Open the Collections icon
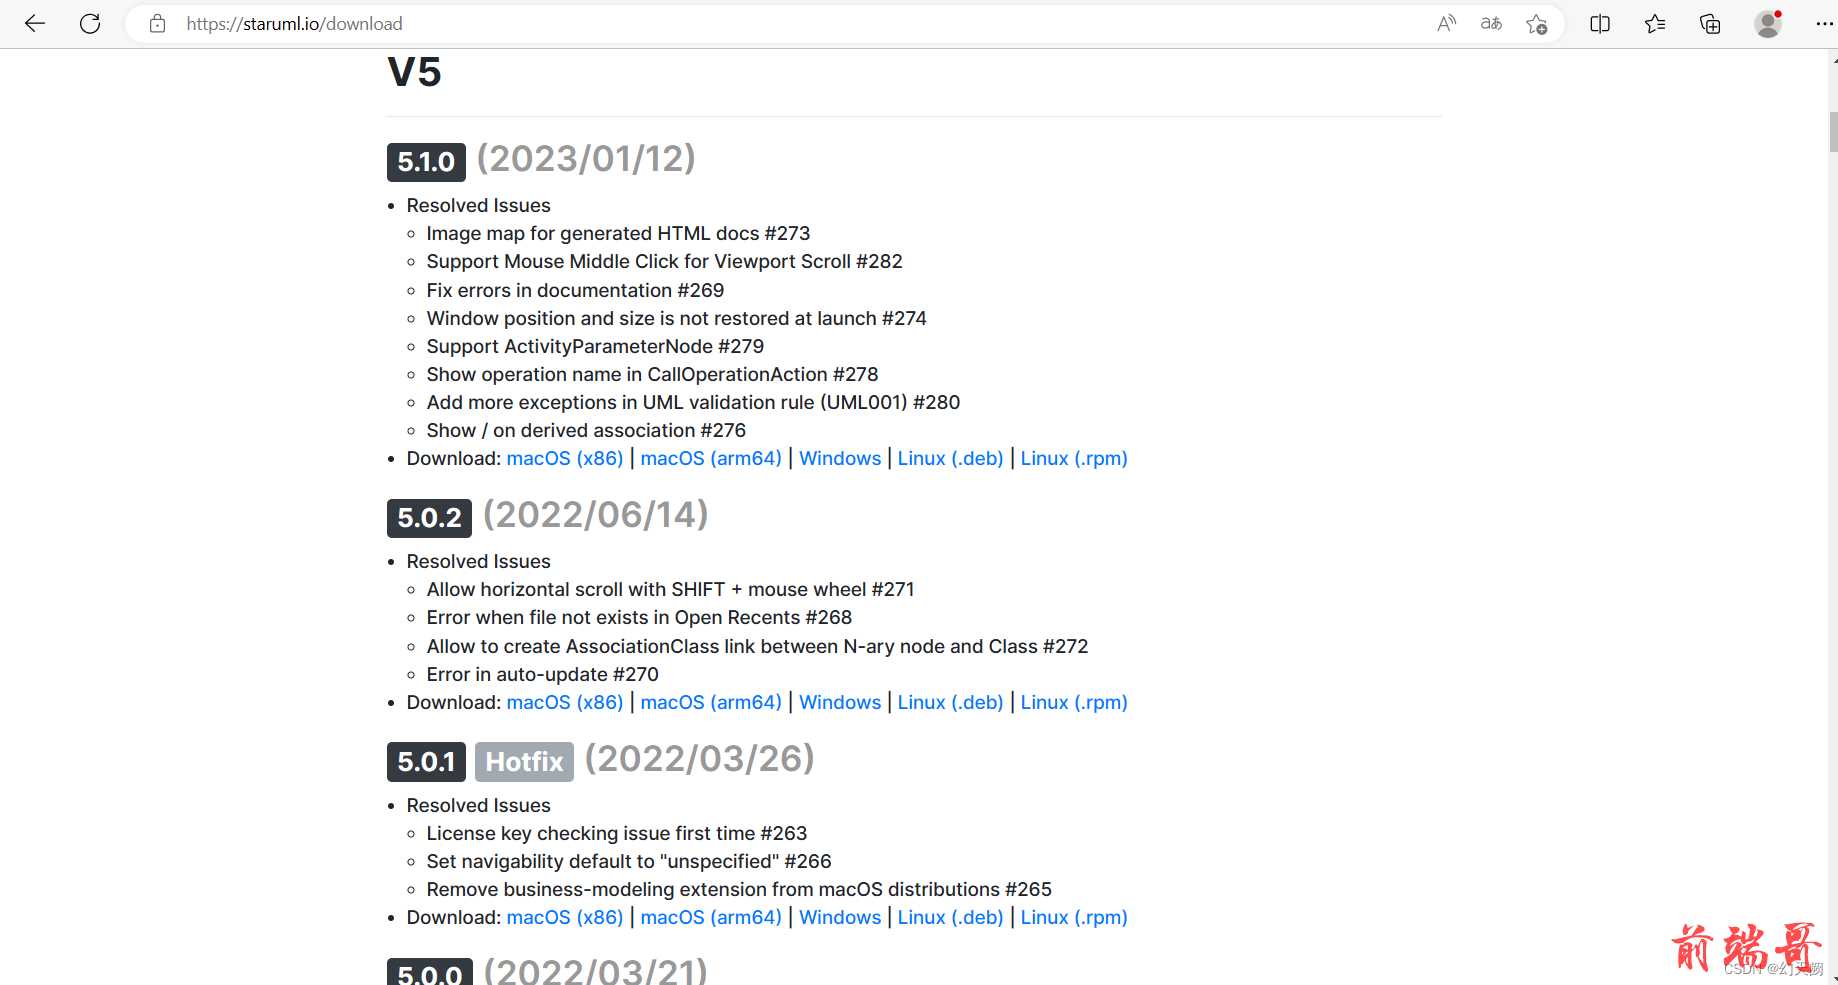Screen dimensions: 1838x985 (1710, 24)
